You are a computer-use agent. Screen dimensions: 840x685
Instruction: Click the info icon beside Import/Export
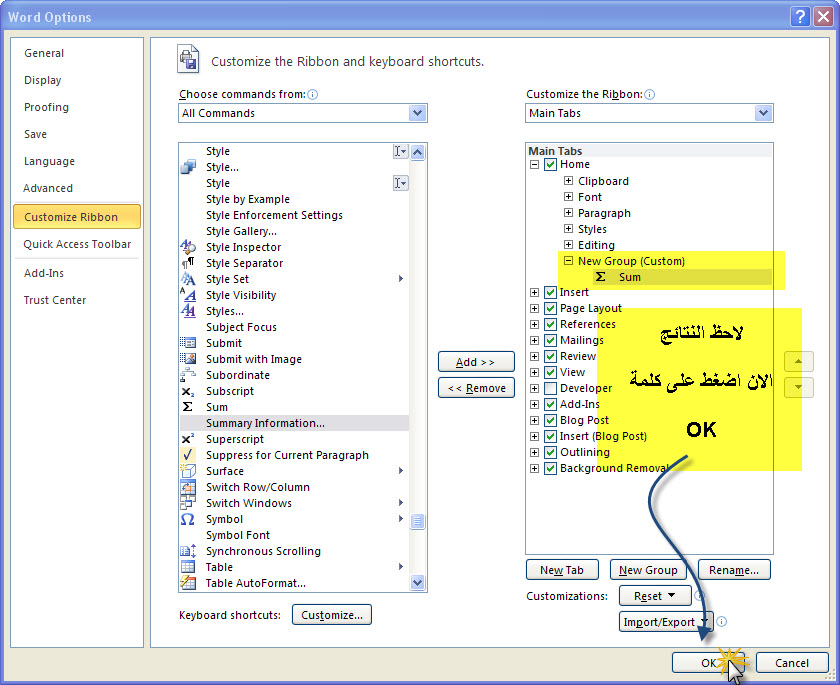coord(722,621)
